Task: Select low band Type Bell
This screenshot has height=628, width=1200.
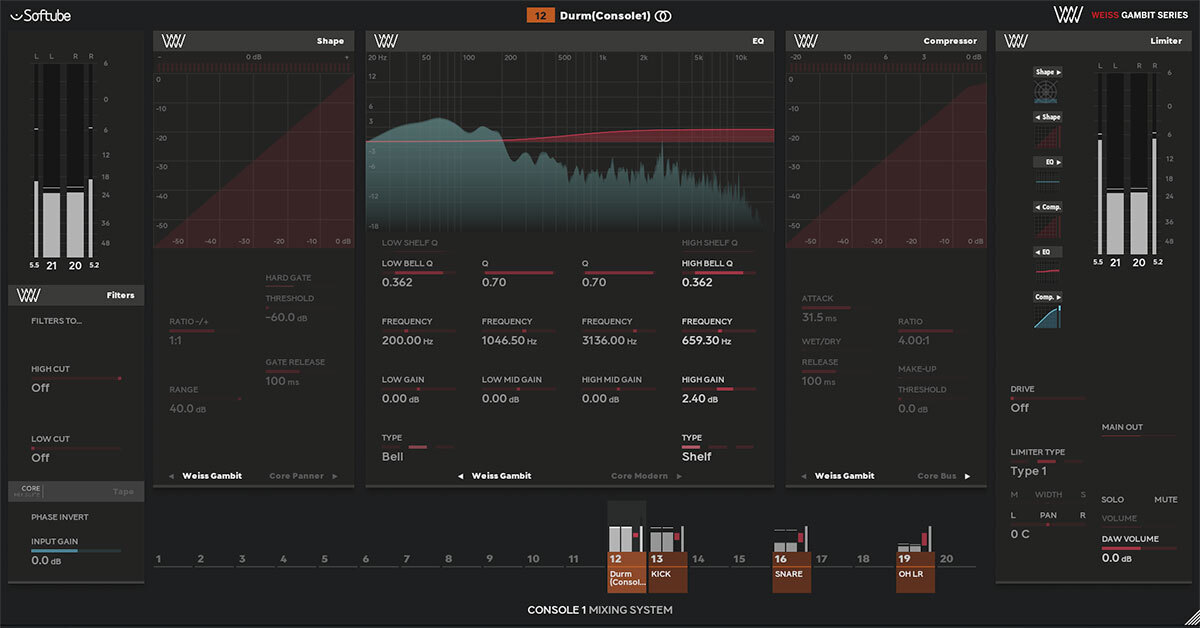Action: [x=392, y=457]
